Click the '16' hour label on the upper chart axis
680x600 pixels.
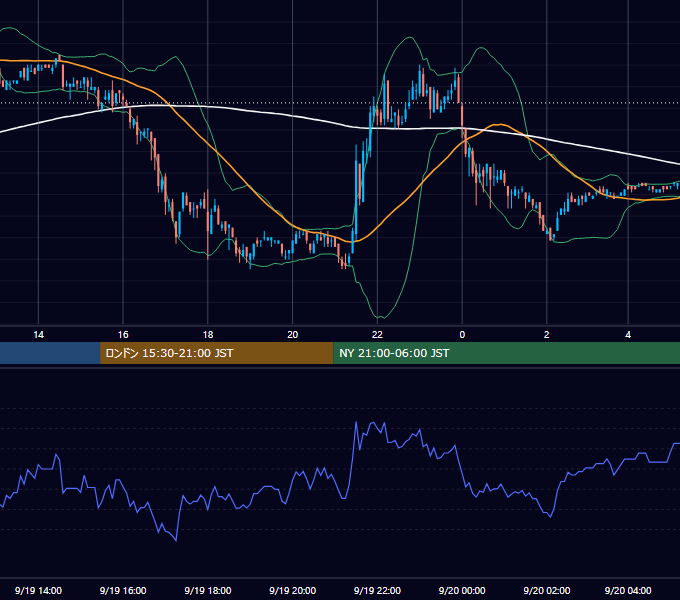(x=123, y=335)
